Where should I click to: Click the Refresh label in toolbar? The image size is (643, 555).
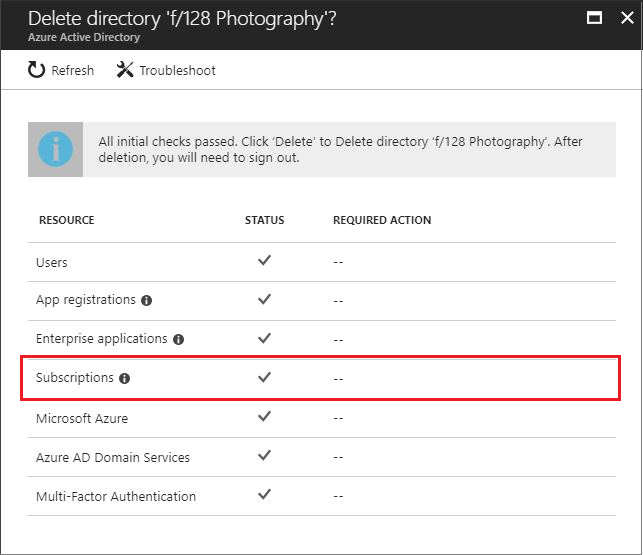pos(73,71)
